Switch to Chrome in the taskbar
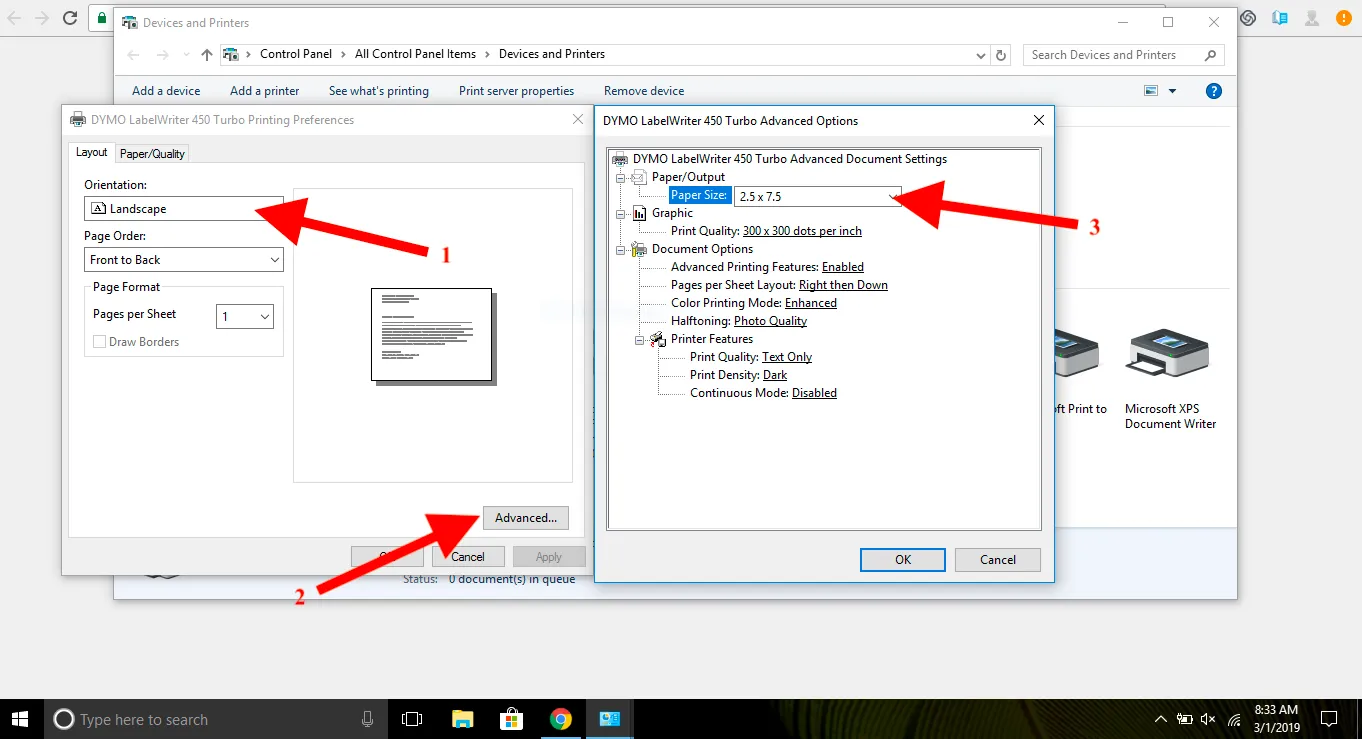The image size is (1362, 739). (561, 719)
